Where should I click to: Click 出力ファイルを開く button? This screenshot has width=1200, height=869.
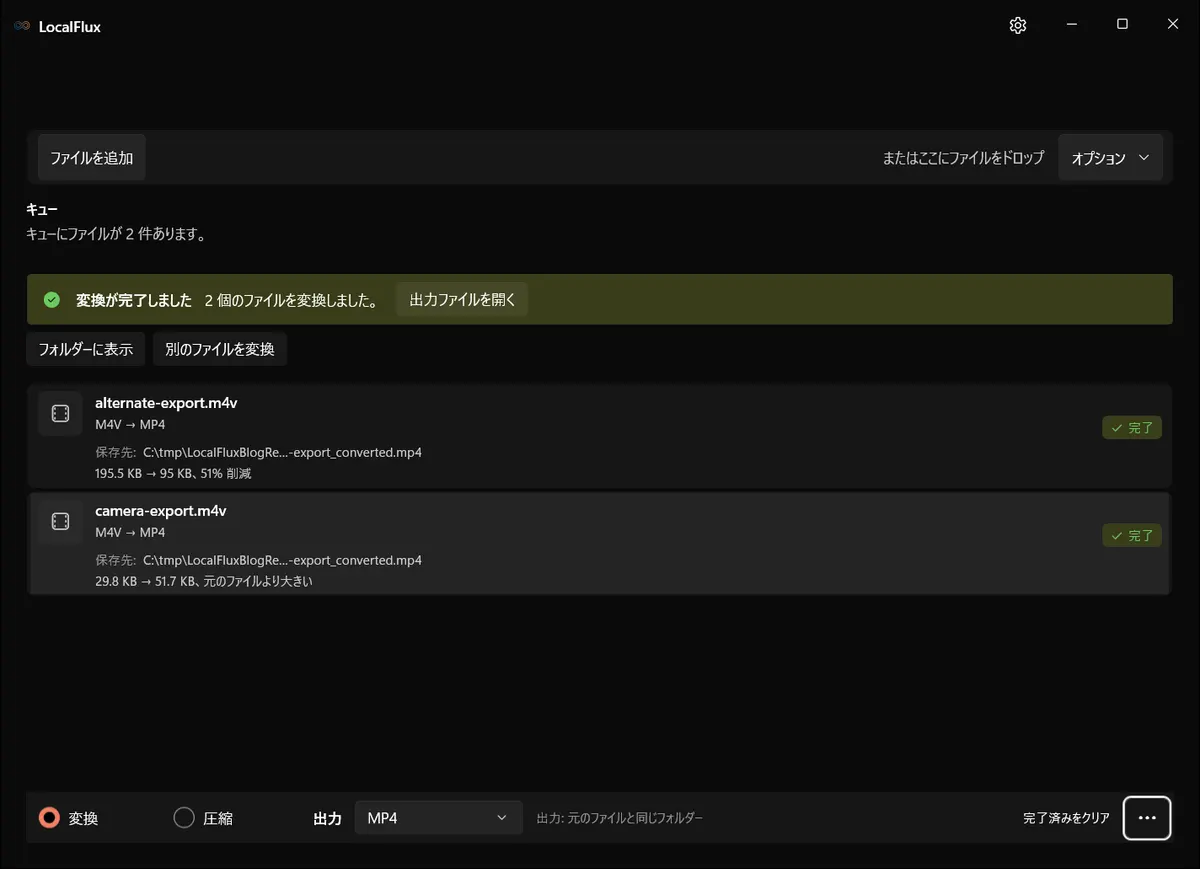(x=462, y=300)
